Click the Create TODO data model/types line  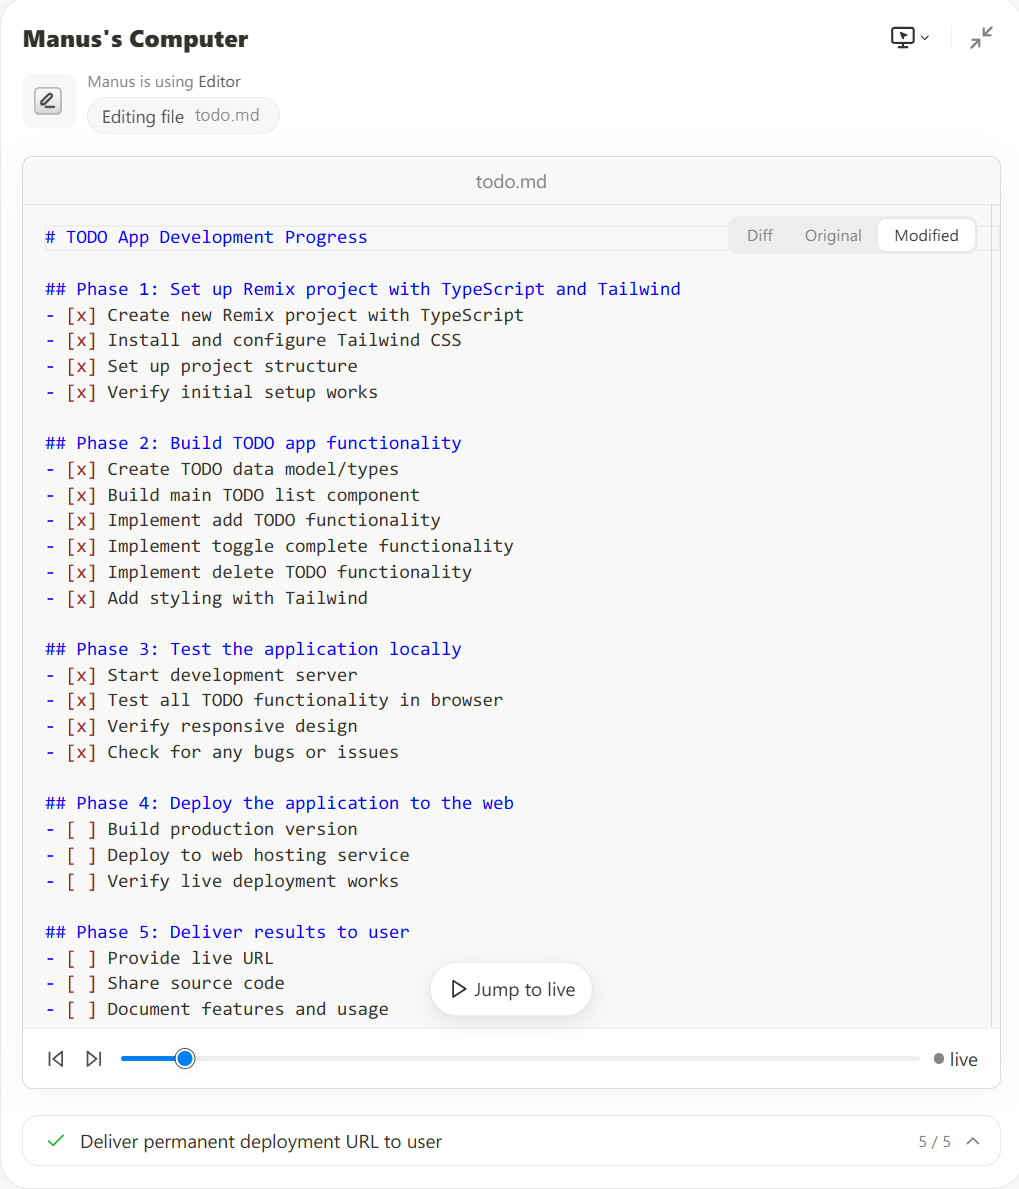tap(222, 469)
